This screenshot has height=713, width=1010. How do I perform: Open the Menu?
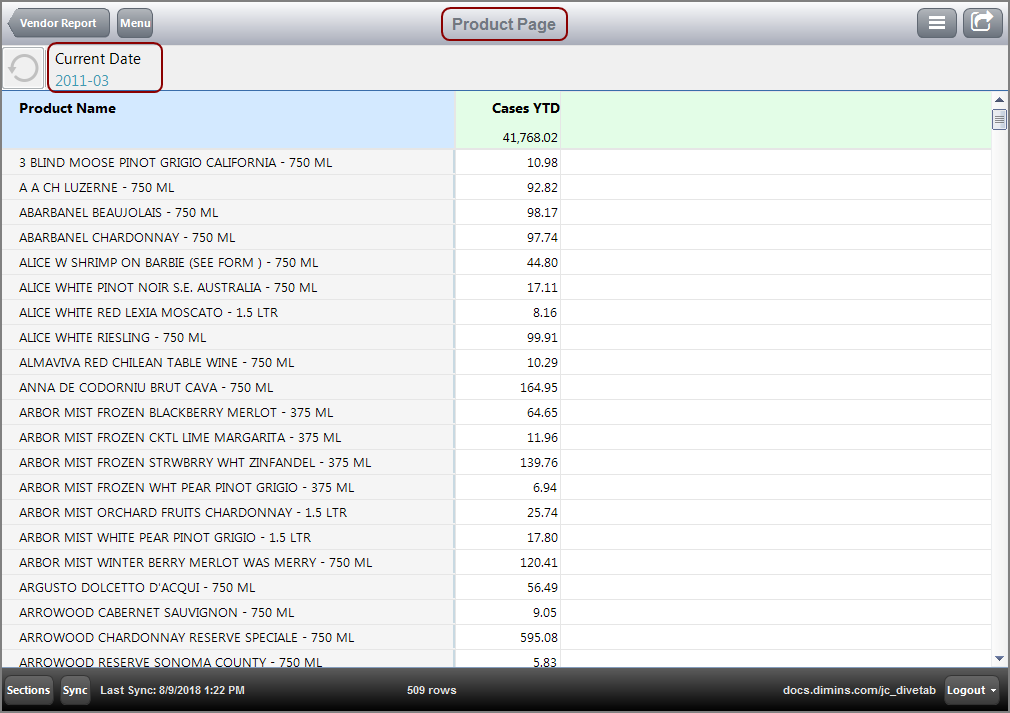134,22
